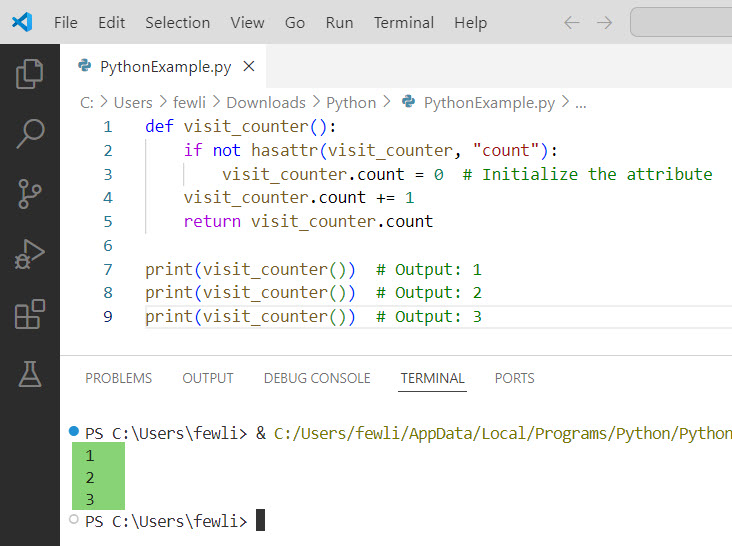Click PythonExample.py in the breadcrumbs
Image resolution: width=732 pixels, height=546 pixels.
click(489, 103)
